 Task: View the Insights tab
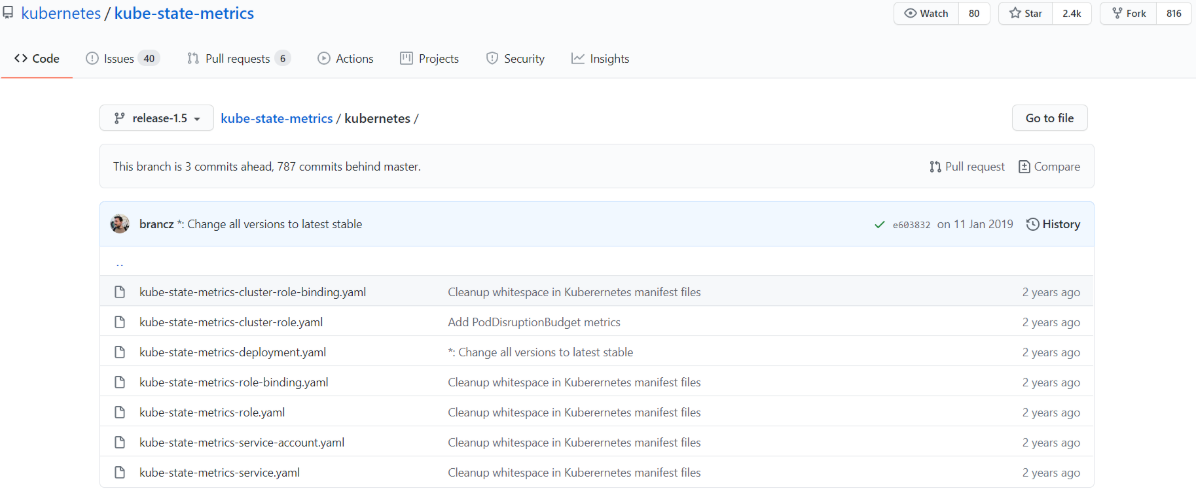pyautogui.click(x=600, y=59)
